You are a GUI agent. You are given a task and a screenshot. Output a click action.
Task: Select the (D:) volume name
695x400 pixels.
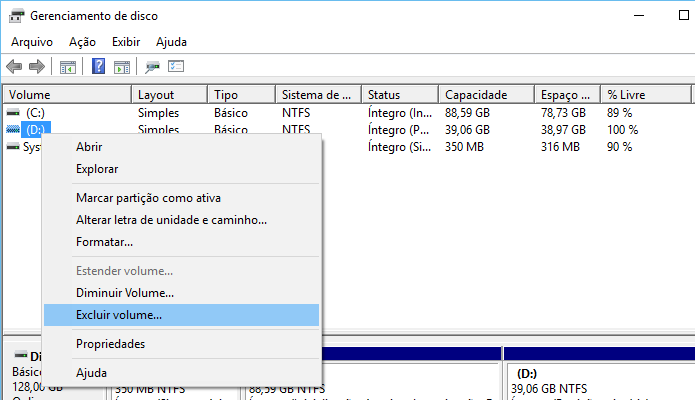(35, 130)
